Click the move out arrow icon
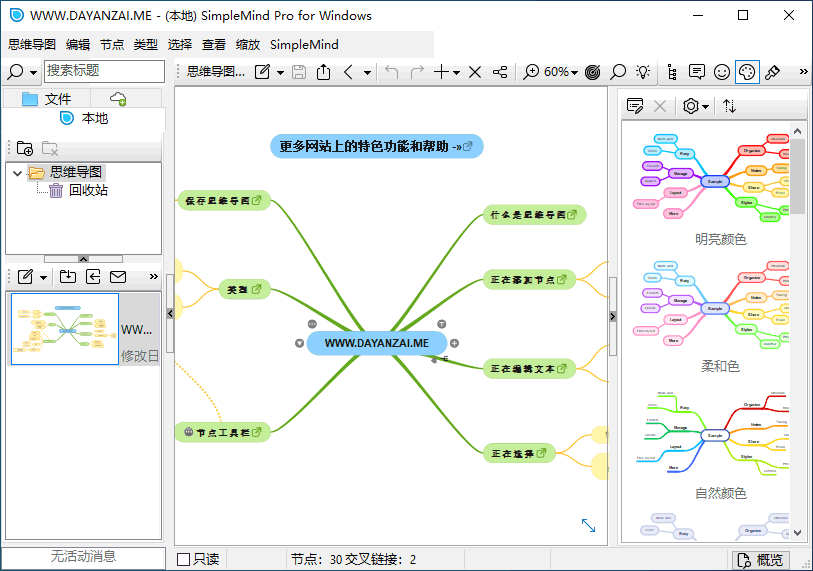 tap(93, 276)
